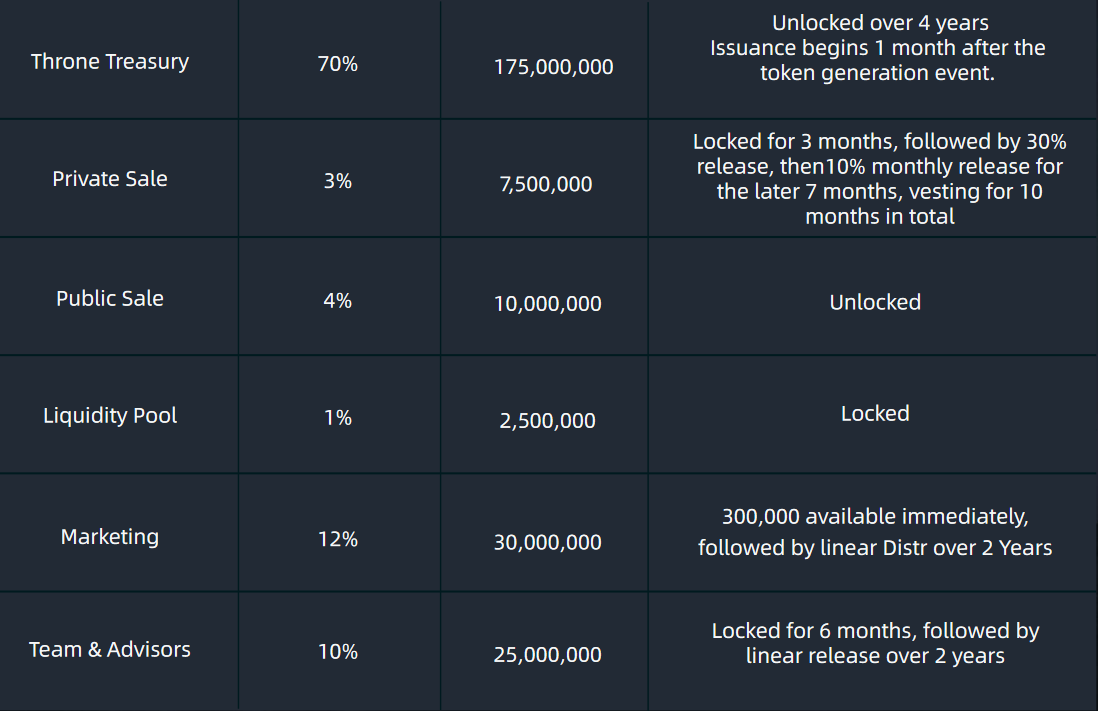Click the Team & Advisors row label
Viewport: 1098px width, 711px height.
coord(110,650)
